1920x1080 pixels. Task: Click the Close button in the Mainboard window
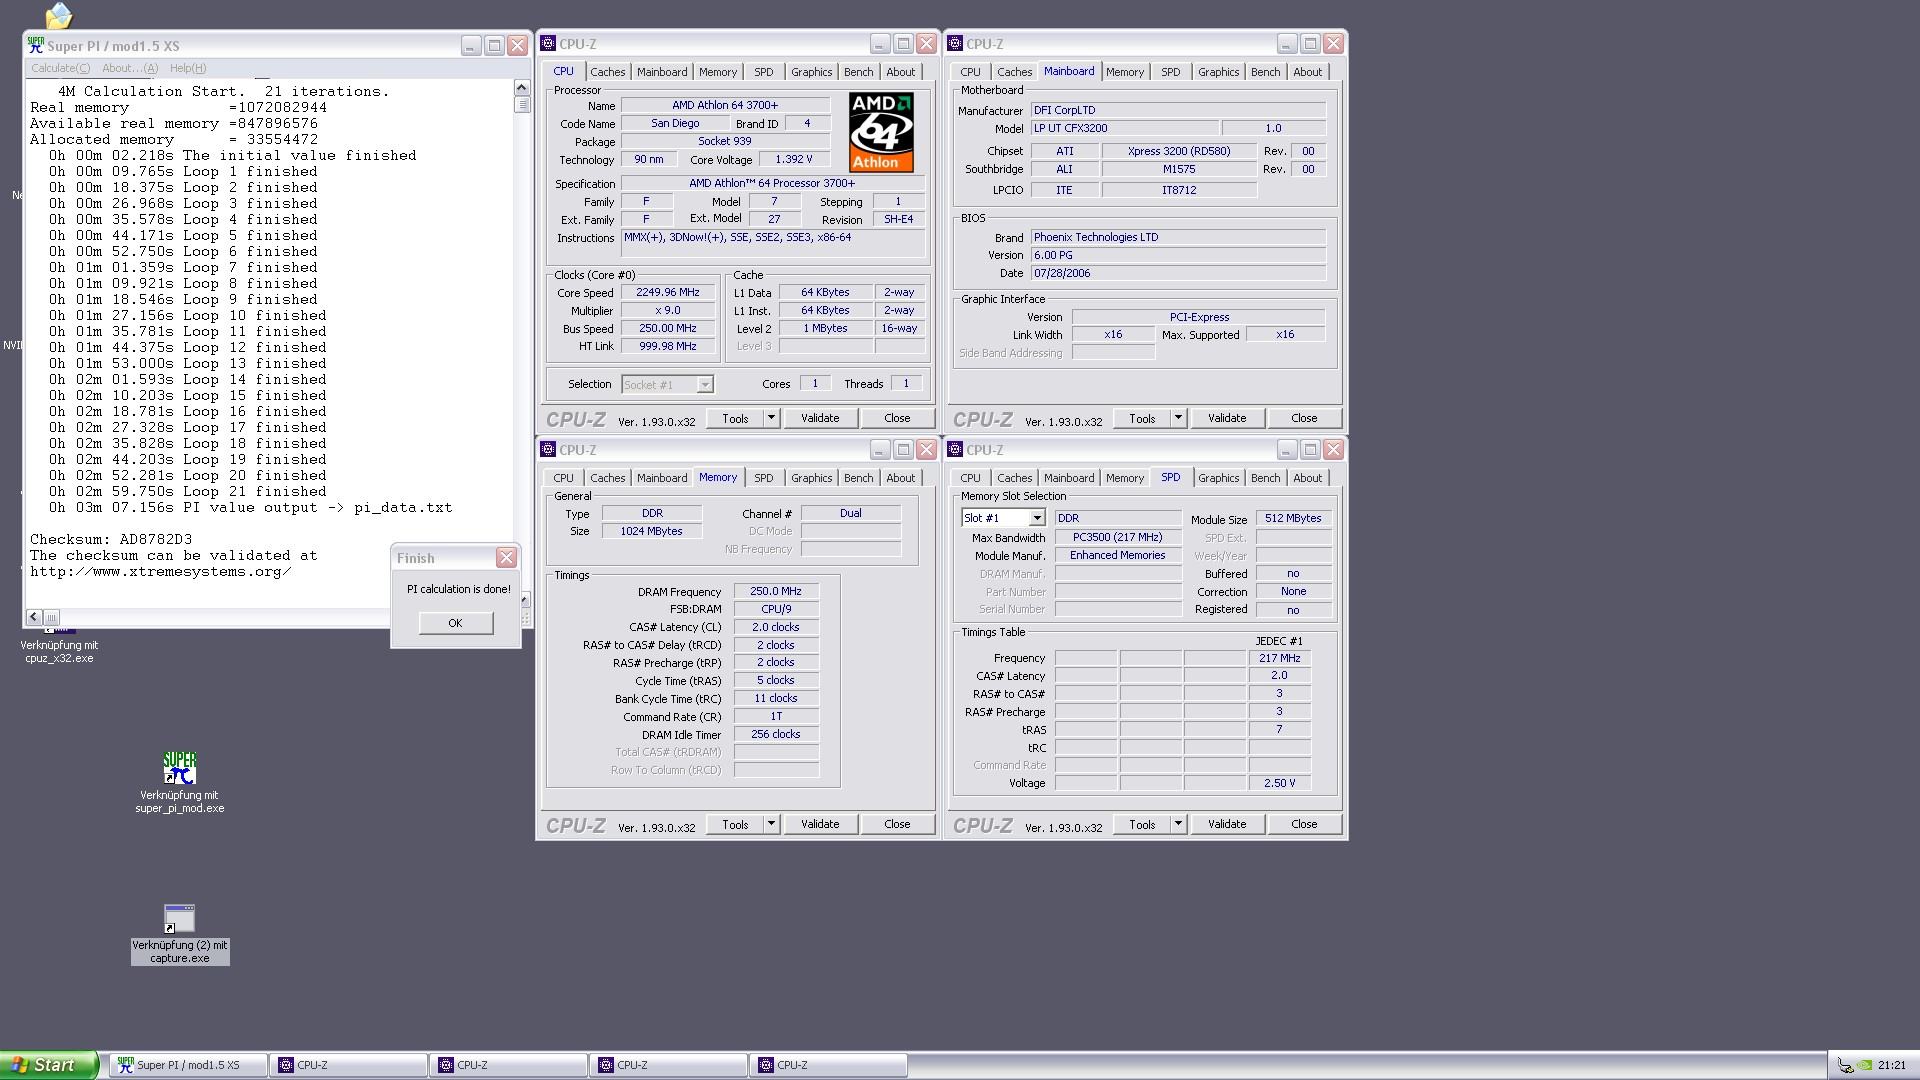pos(1304,418)
